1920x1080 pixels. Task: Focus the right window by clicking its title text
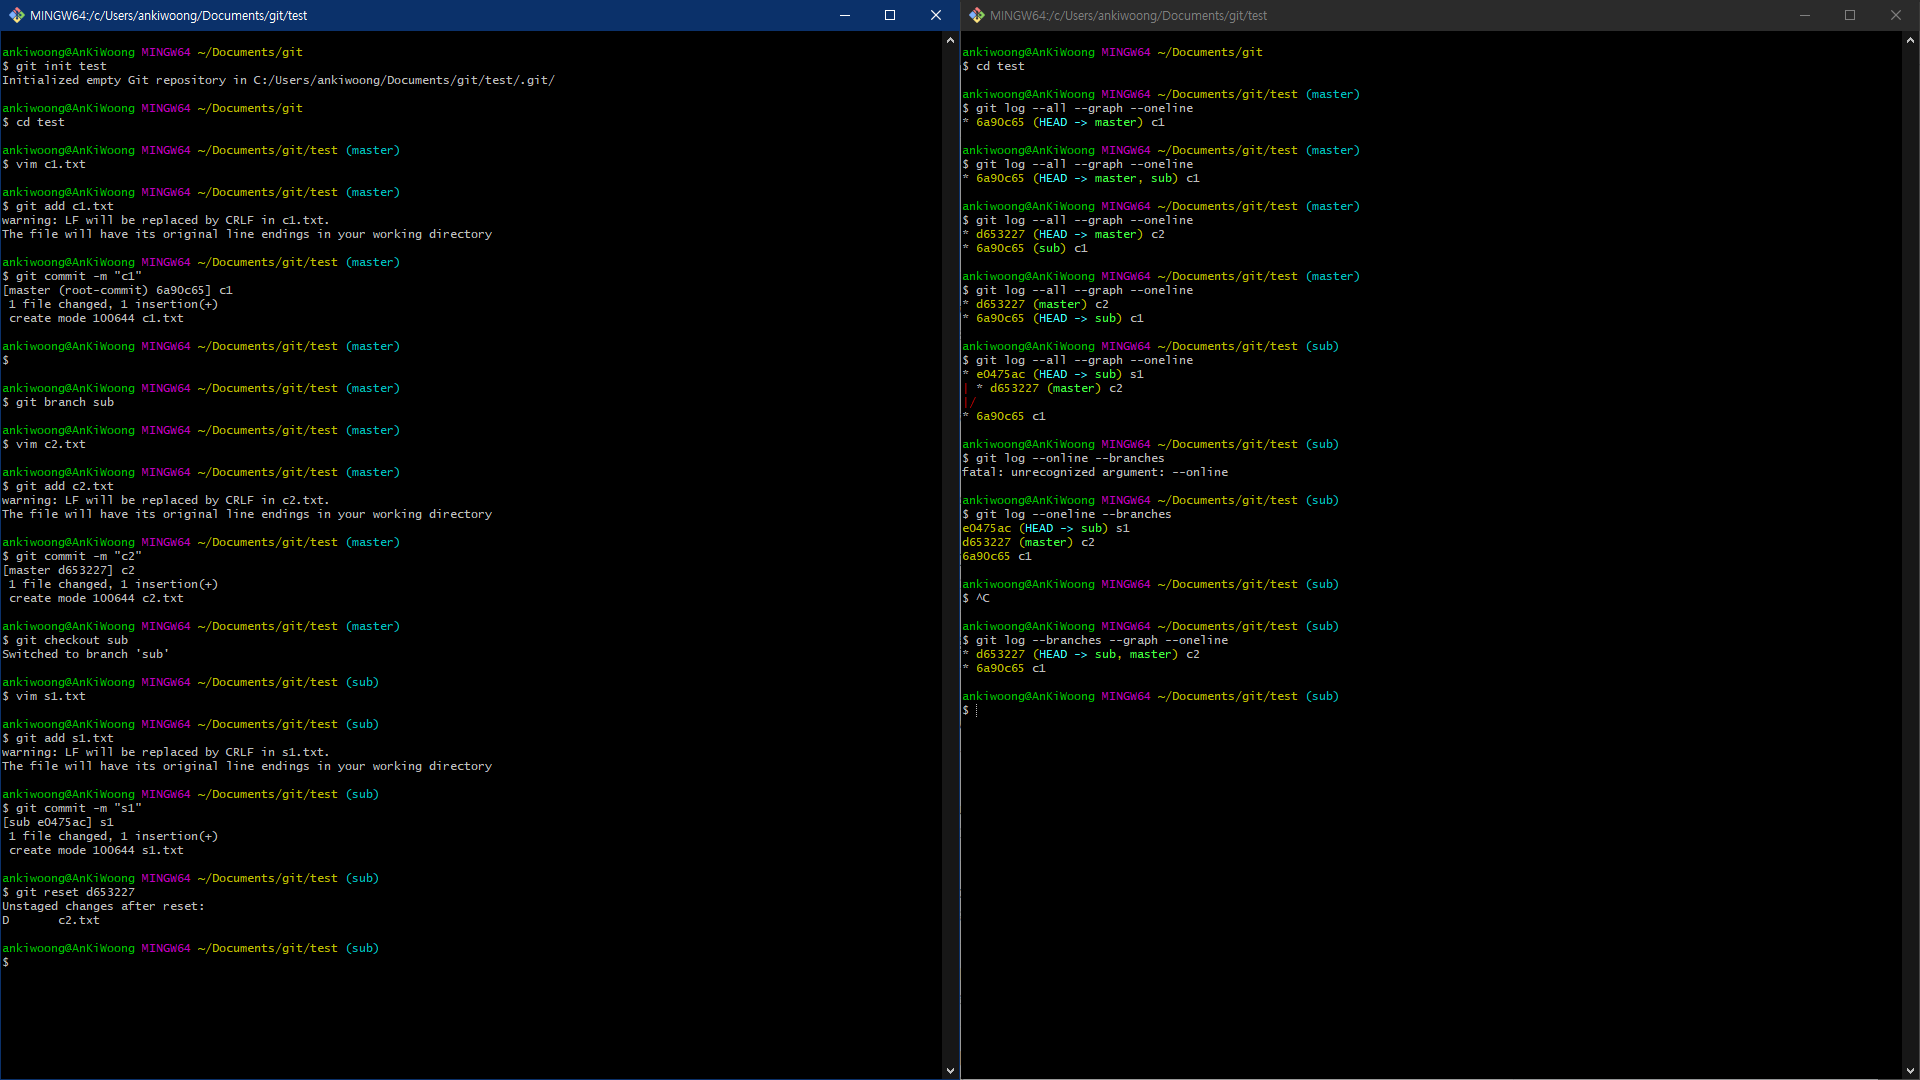(1128, 15)
